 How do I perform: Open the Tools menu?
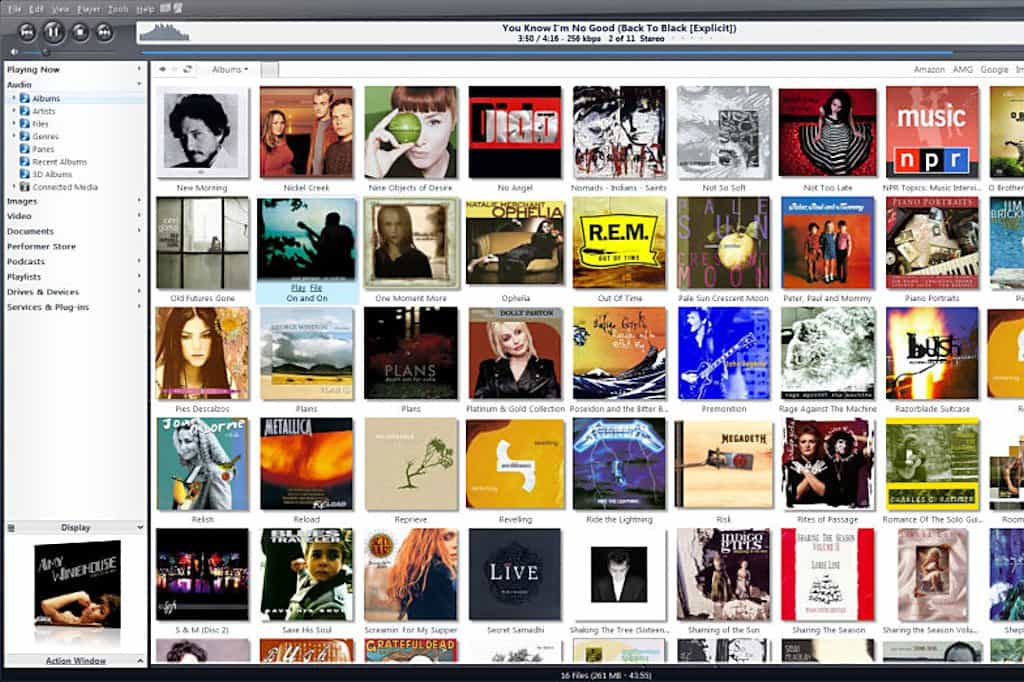(118, 9)
